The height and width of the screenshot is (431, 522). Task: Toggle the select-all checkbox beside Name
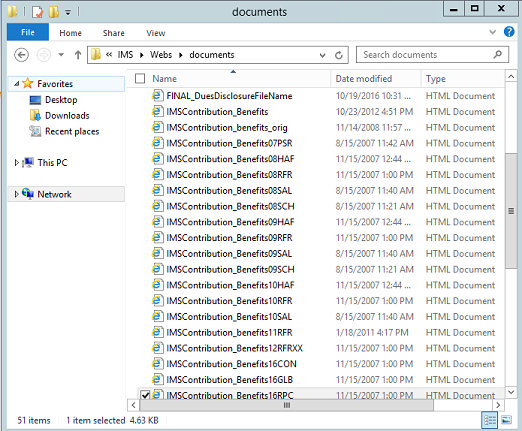coord(140,79)
